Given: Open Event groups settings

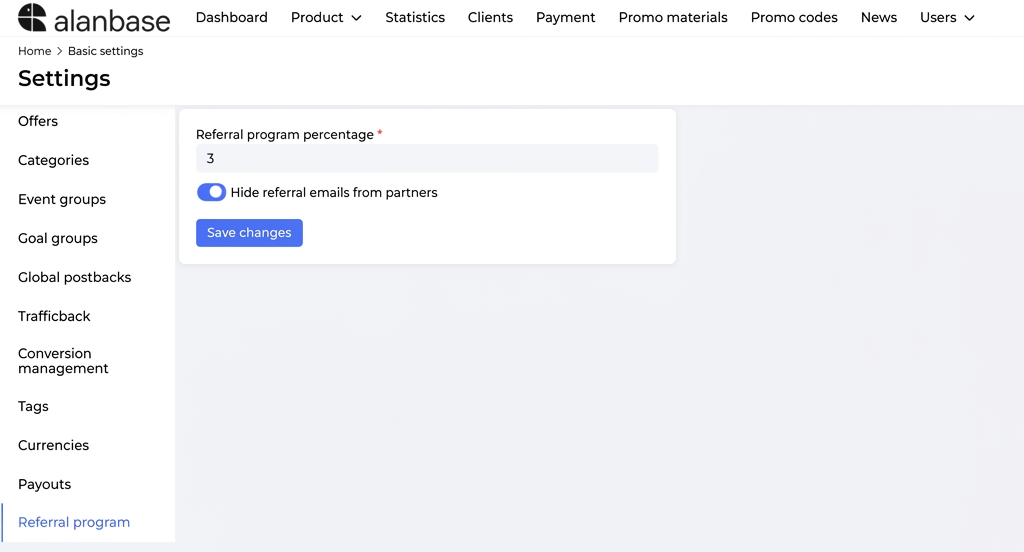Looking at the screenshot, I should pyautogui.click(x=62, y=199).
